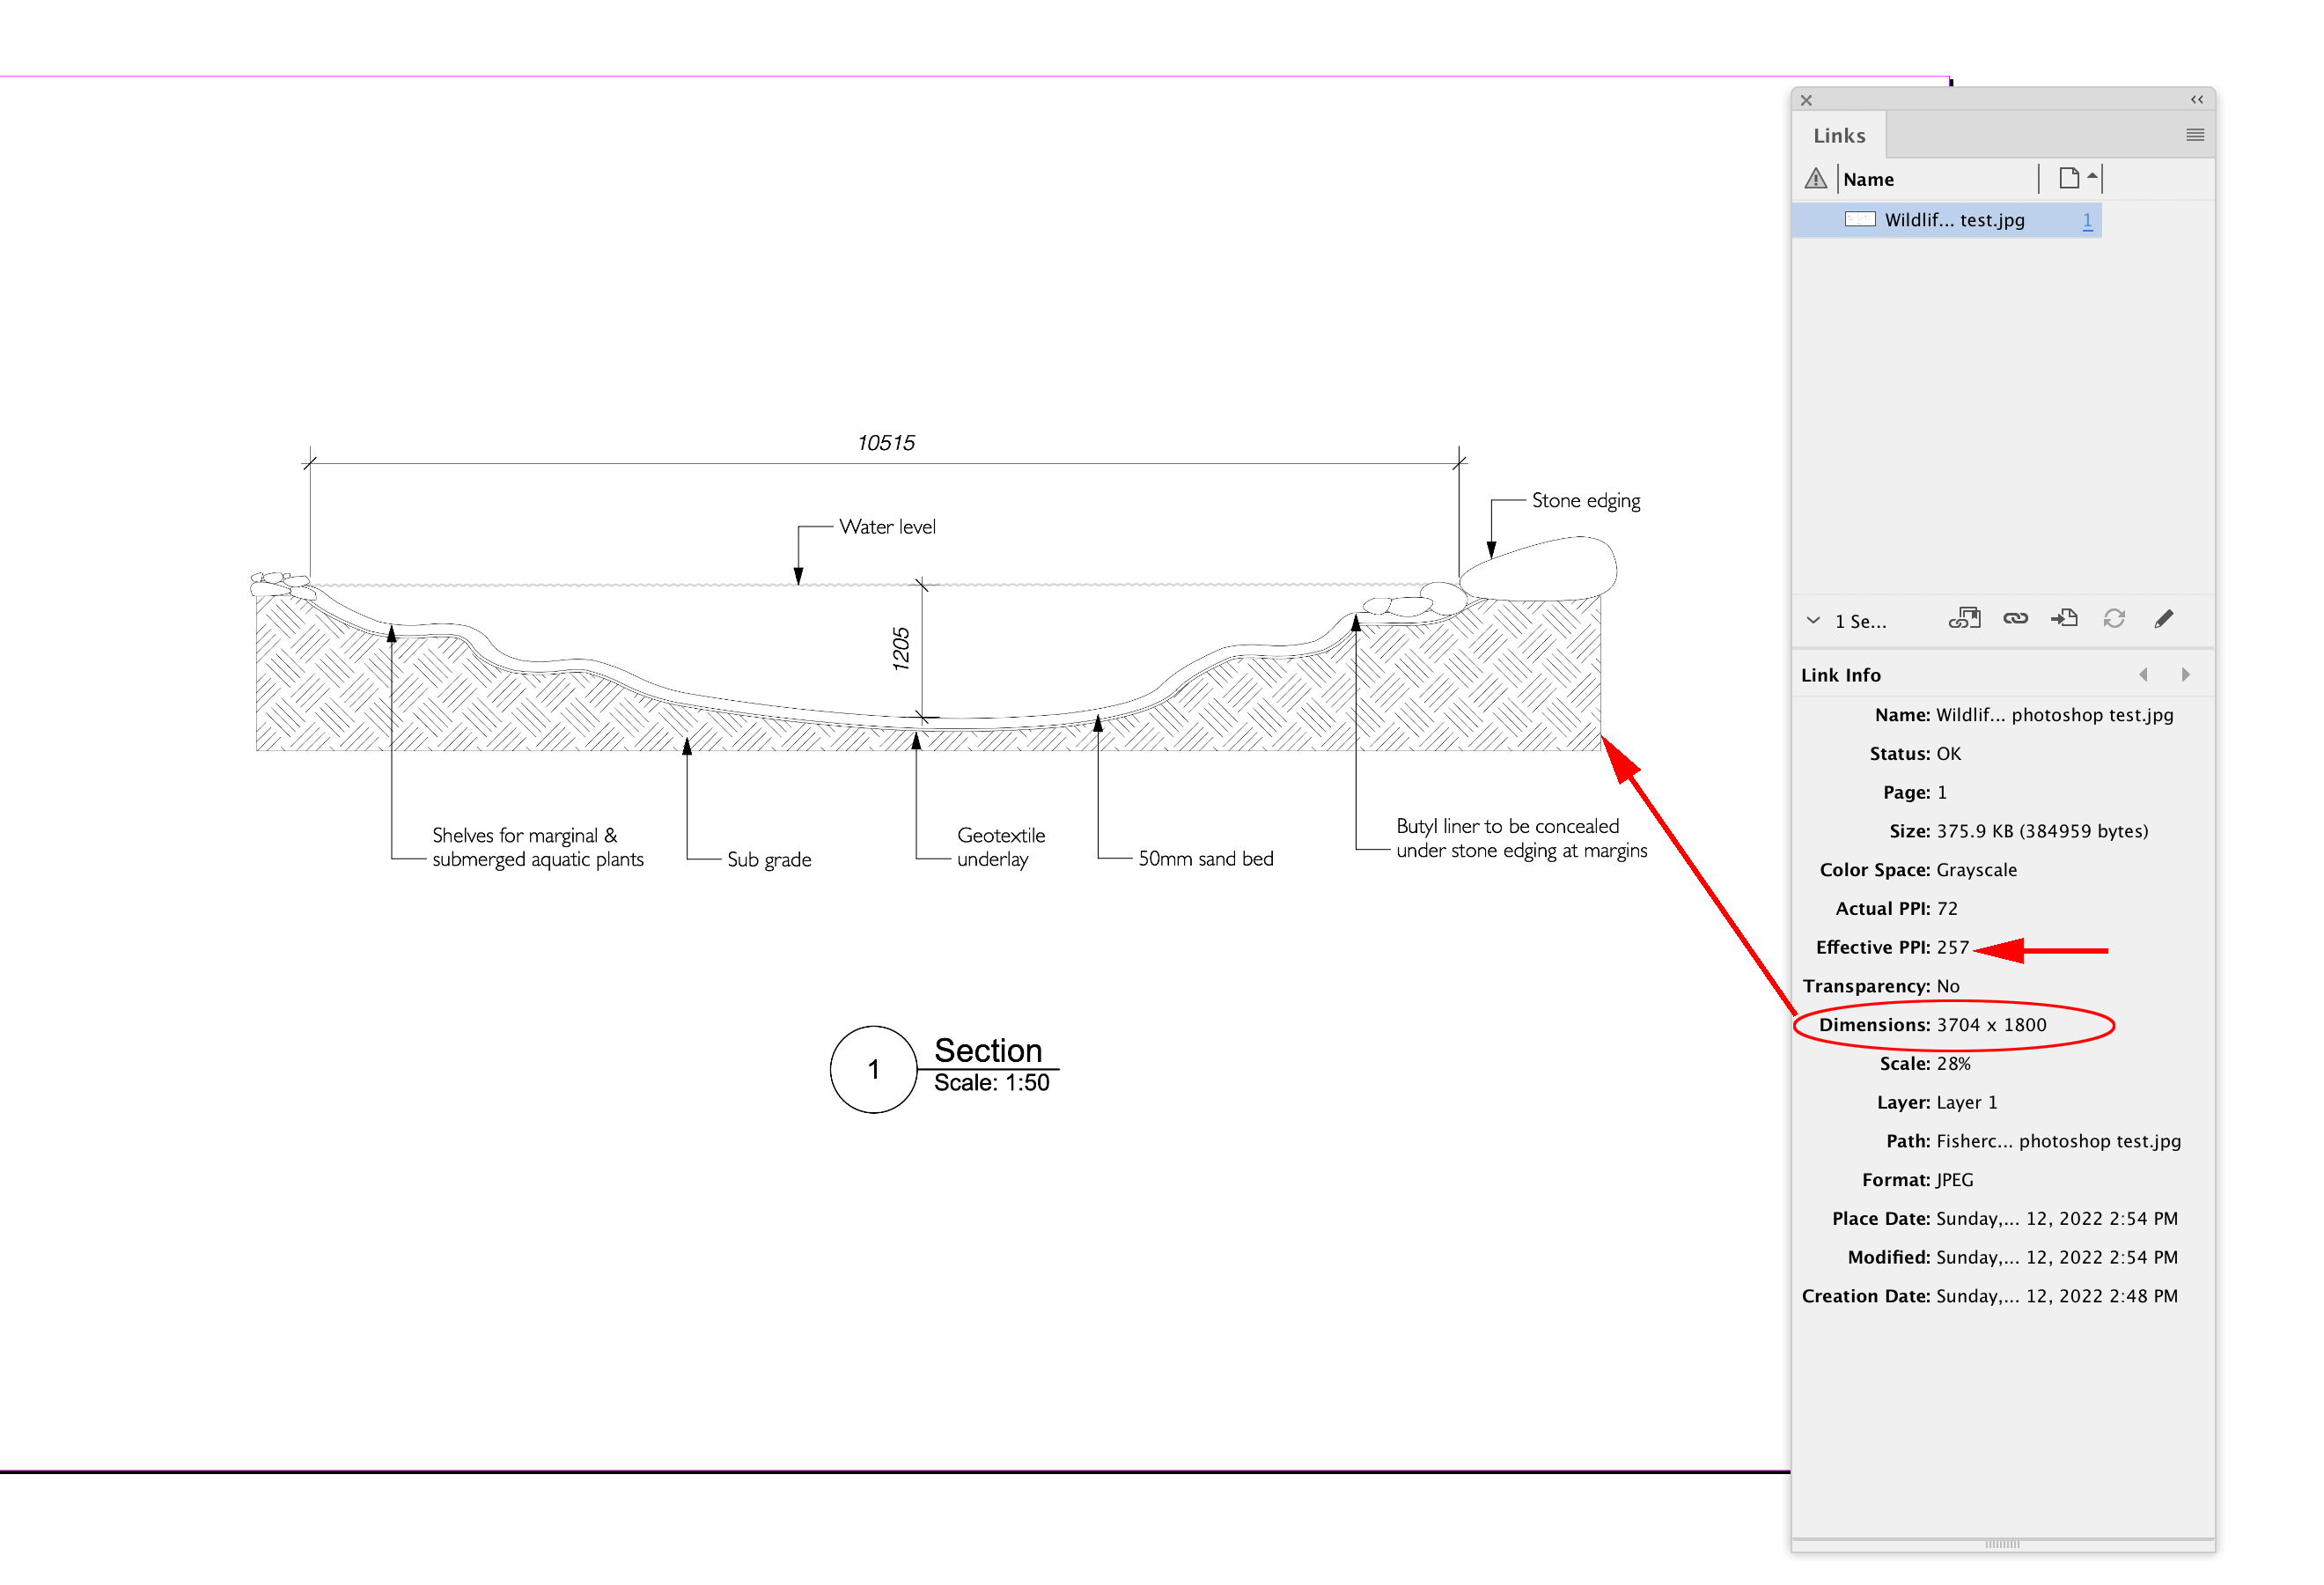The image size is (2324, 1585).
Task: Collapse the panel with the double-chevron icon
Action: [2196, 99]
